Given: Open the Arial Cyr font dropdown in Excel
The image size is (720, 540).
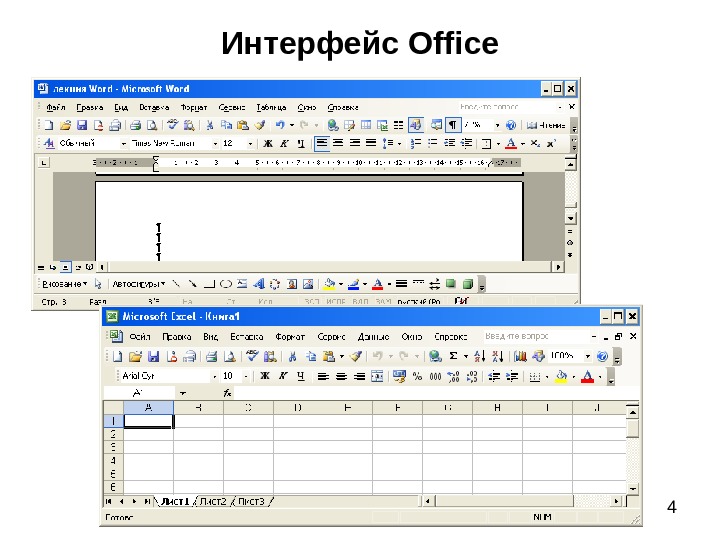Looking at the screenshot, I should (x=214, y=377).
